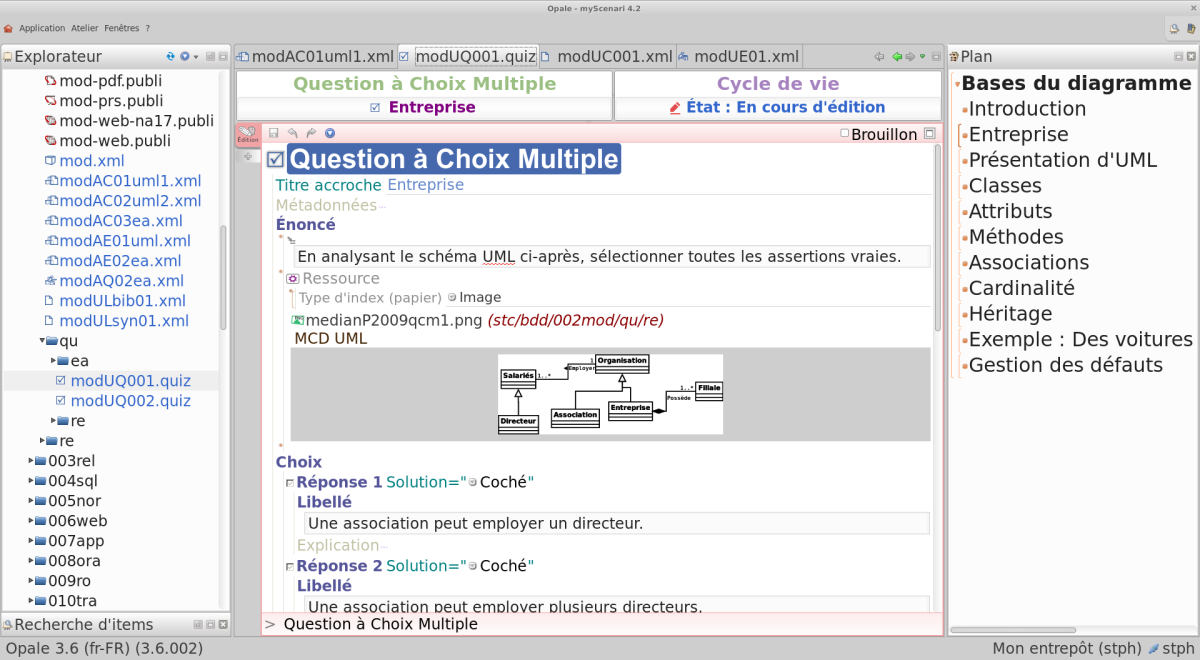
Task: Open modUQ002.quiz in the explorer
Action: (x=130, y=401)
